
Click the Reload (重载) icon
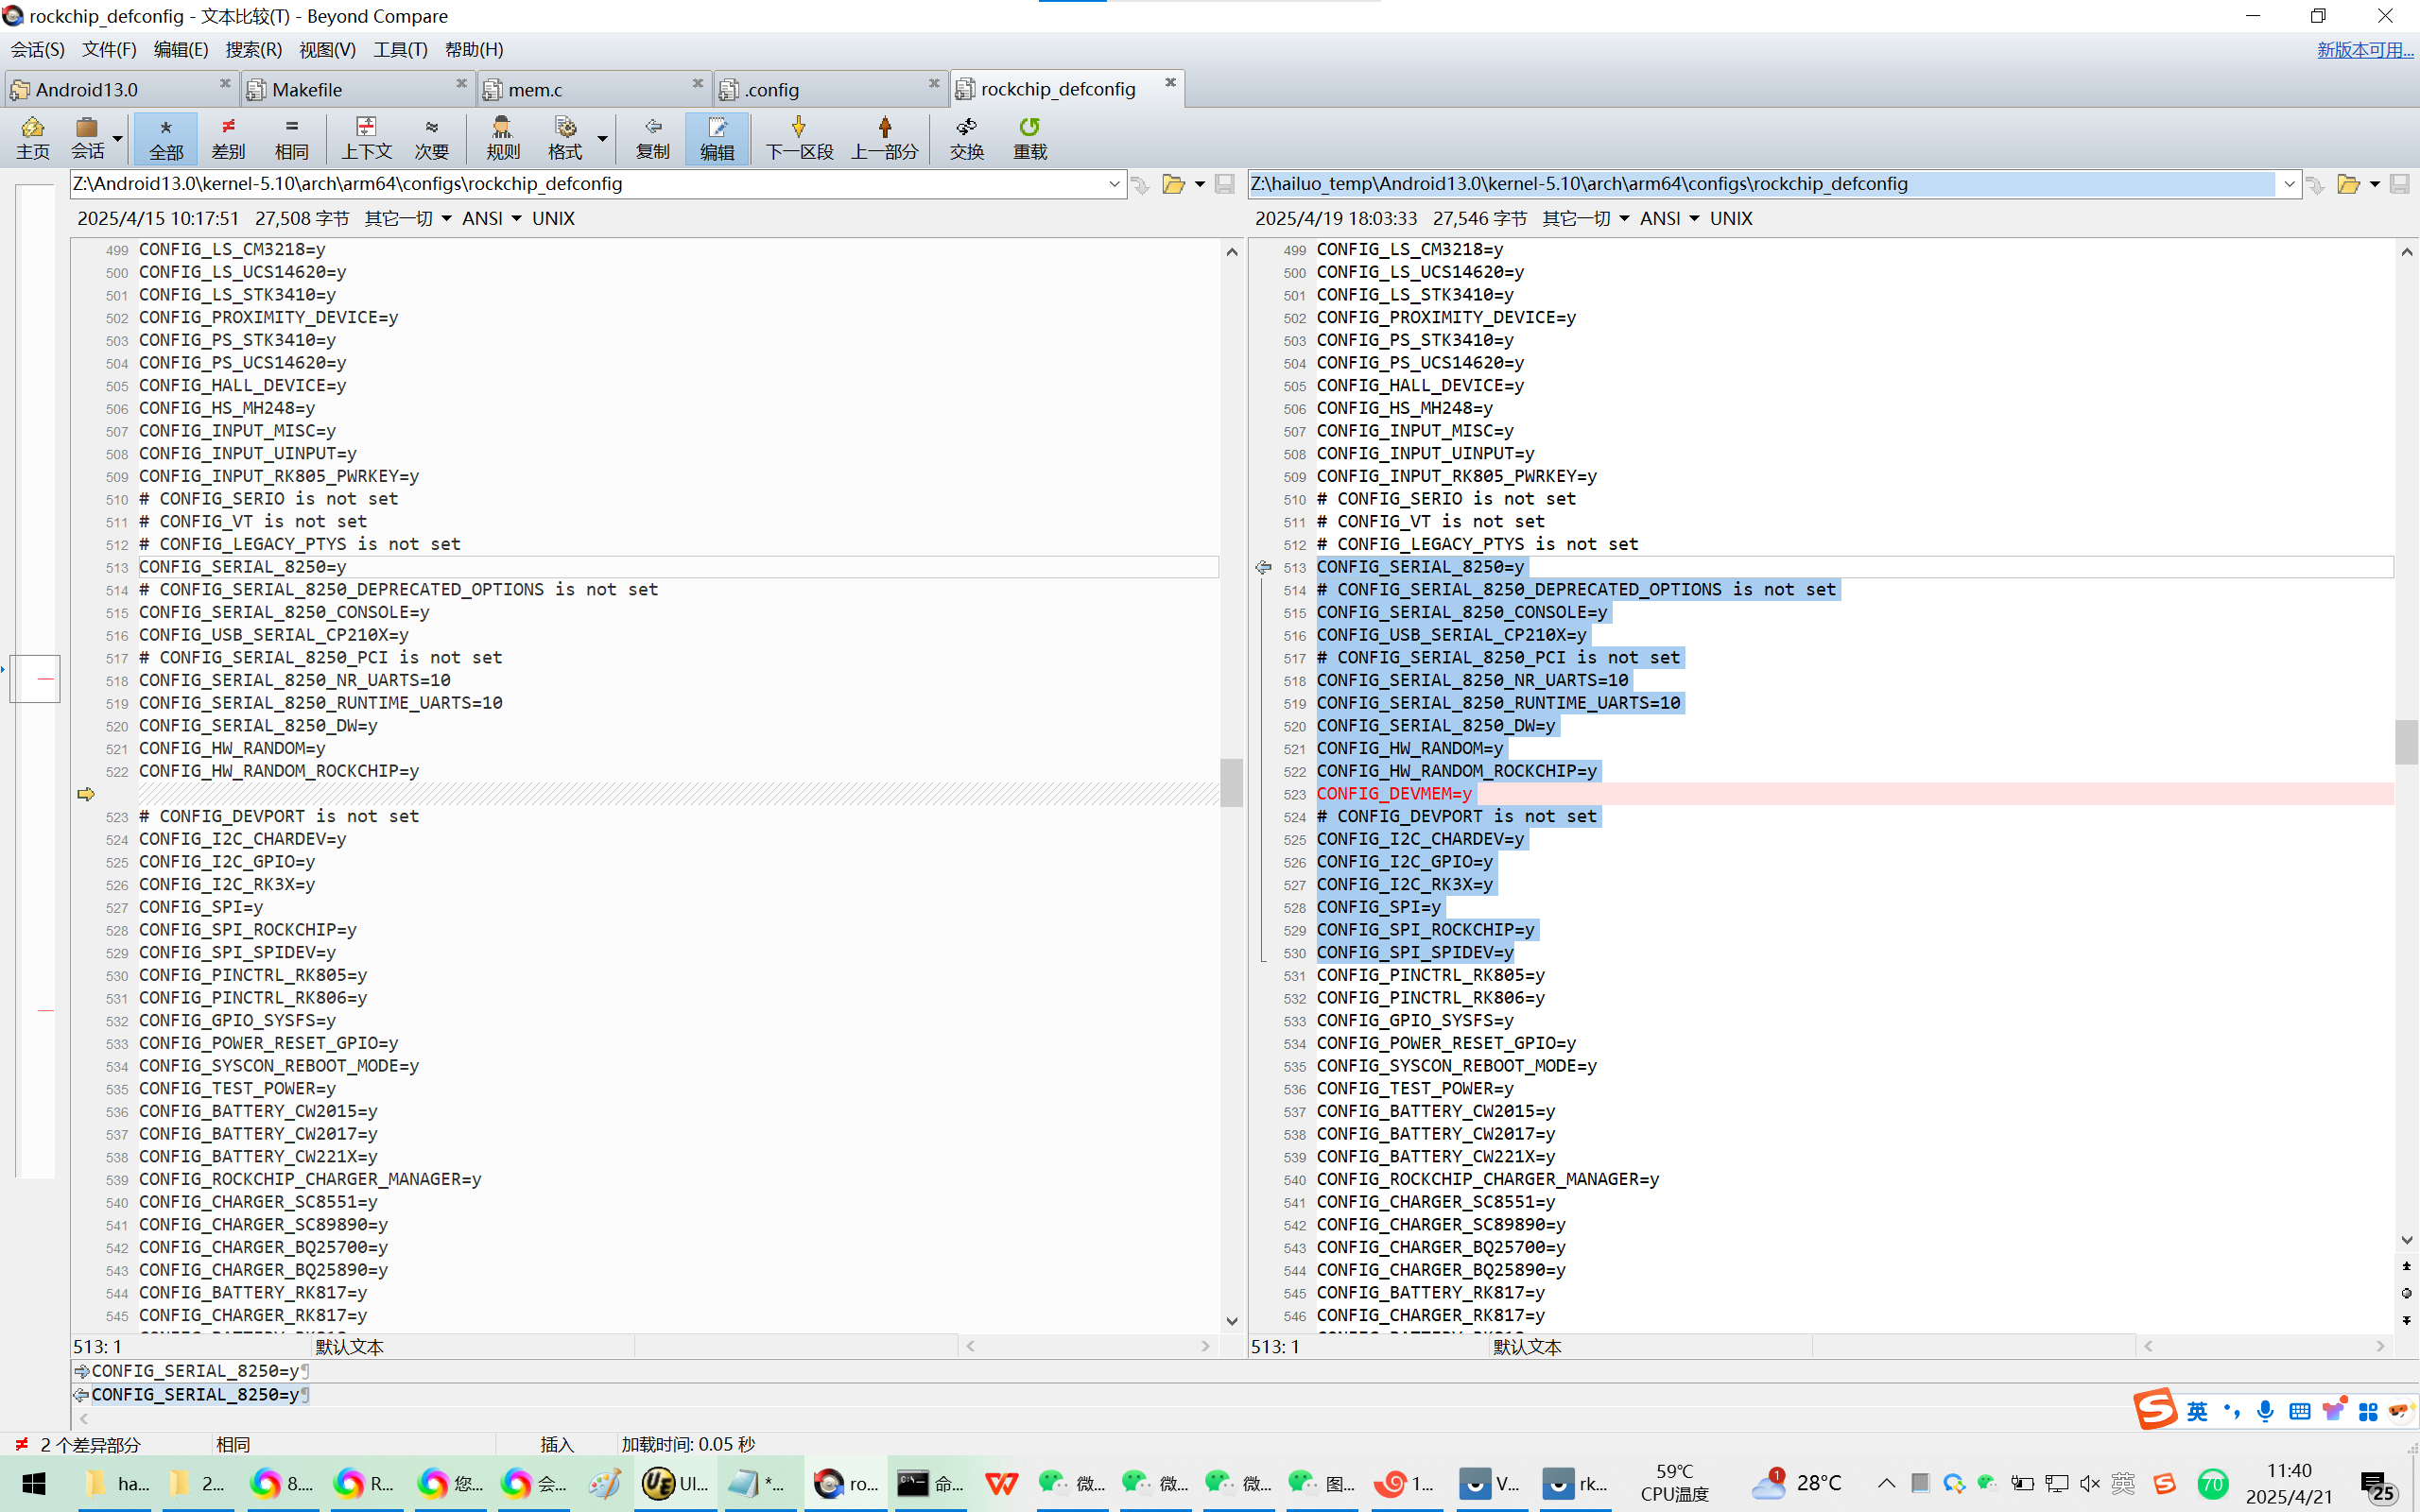tap(1029, 137)
